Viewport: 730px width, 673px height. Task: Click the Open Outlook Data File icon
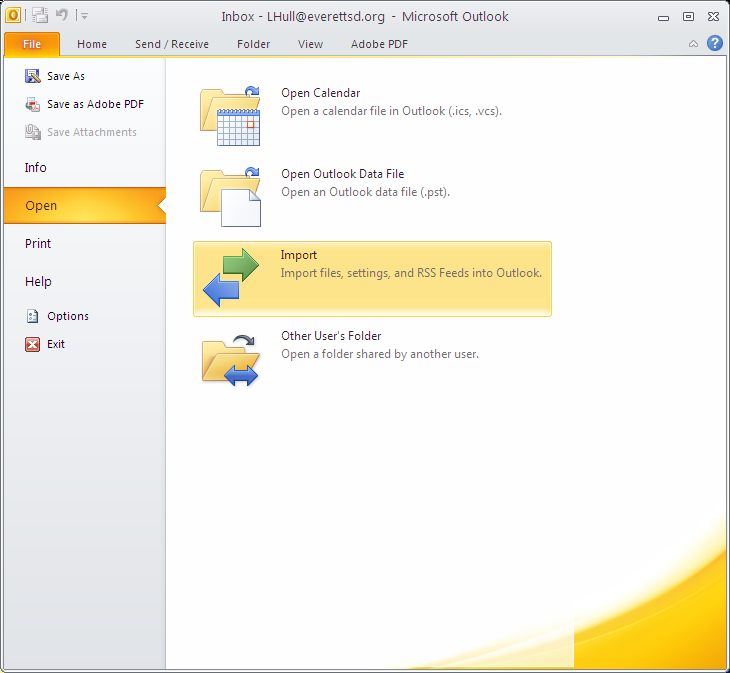230,197
